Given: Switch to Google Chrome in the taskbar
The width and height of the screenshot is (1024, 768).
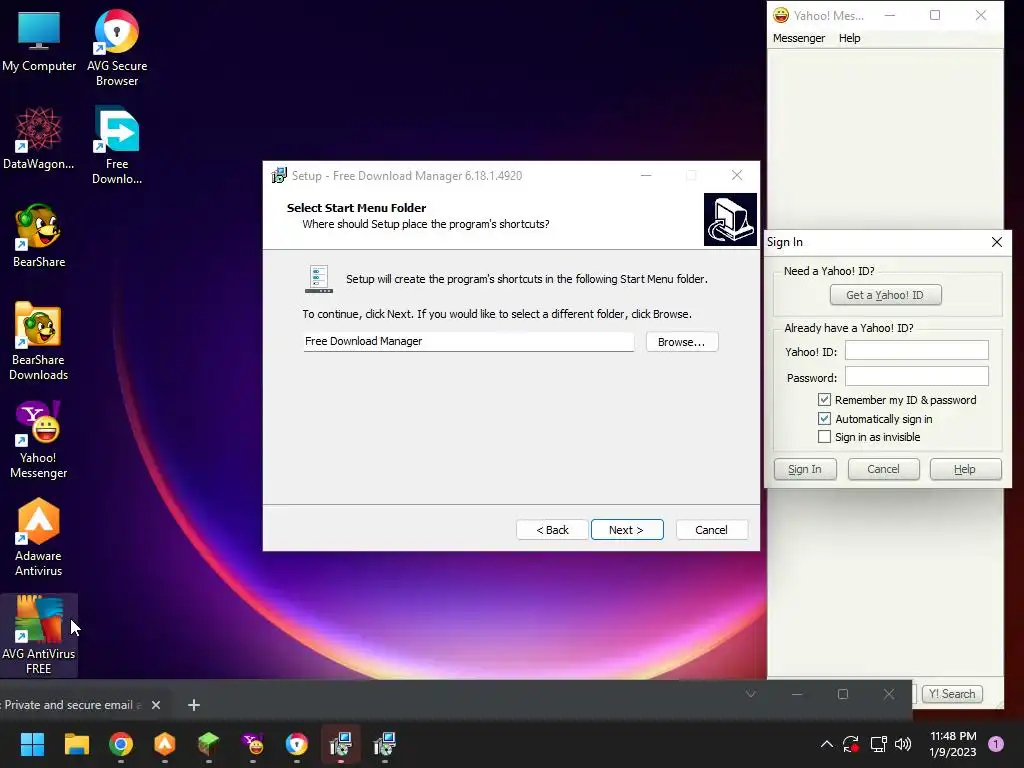Looking at the screenshot, I should [x=121, y=744].
